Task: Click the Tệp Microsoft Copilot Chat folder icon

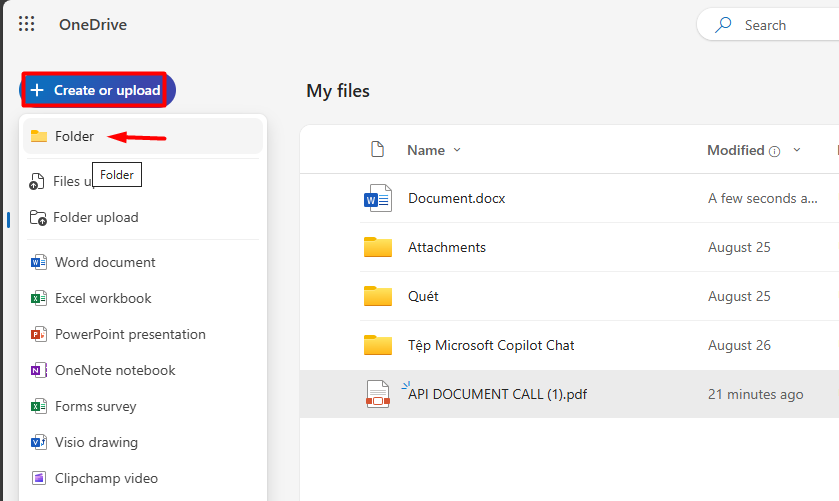Action: 377,345
